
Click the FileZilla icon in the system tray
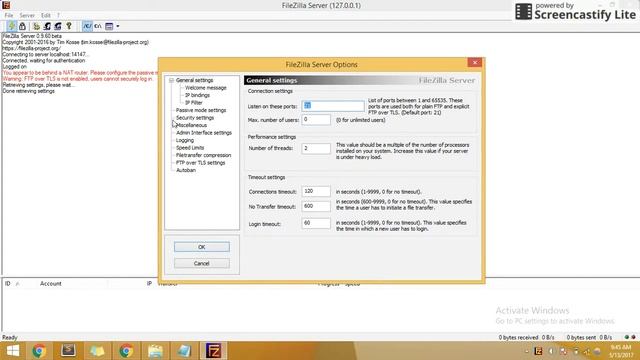coord(538,351)
